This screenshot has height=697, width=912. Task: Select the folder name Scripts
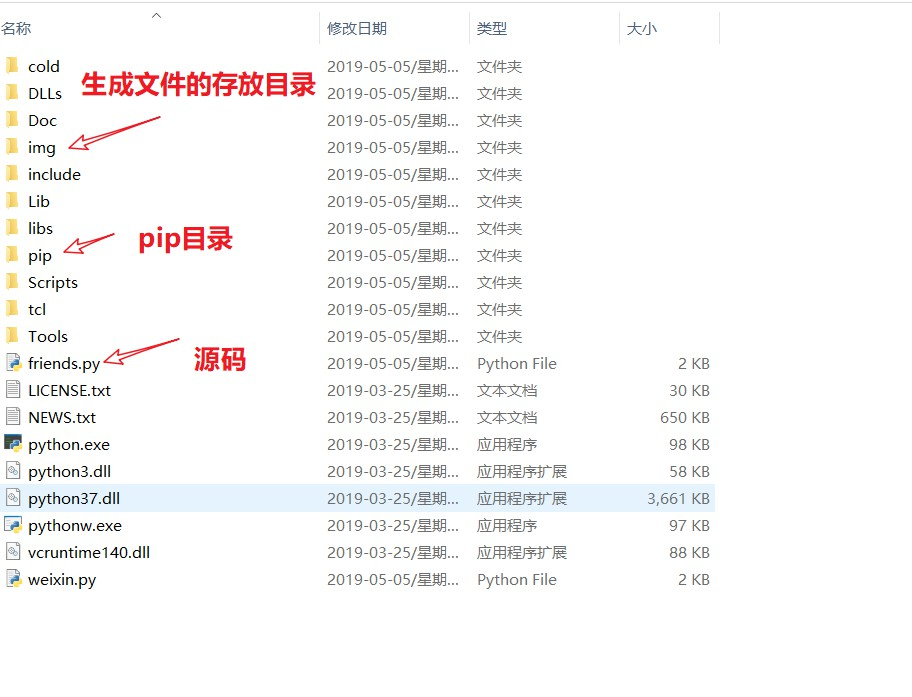(52, 283)
